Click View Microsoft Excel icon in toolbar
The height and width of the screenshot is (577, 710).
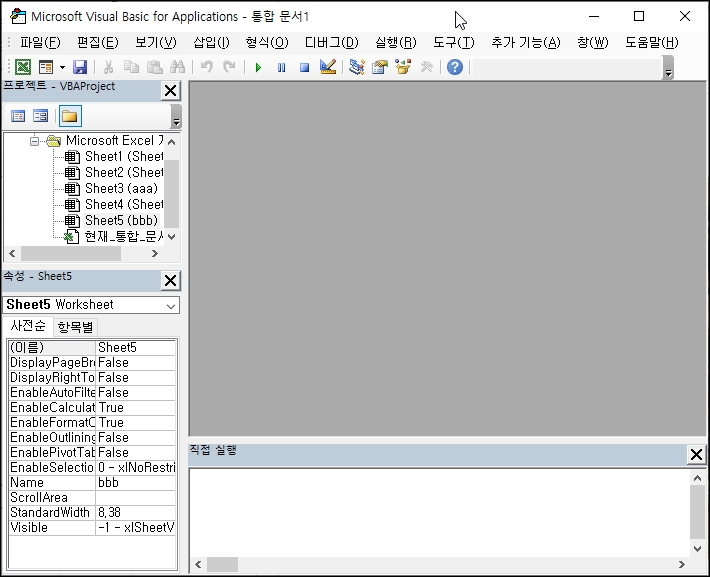tap(23, 67)
